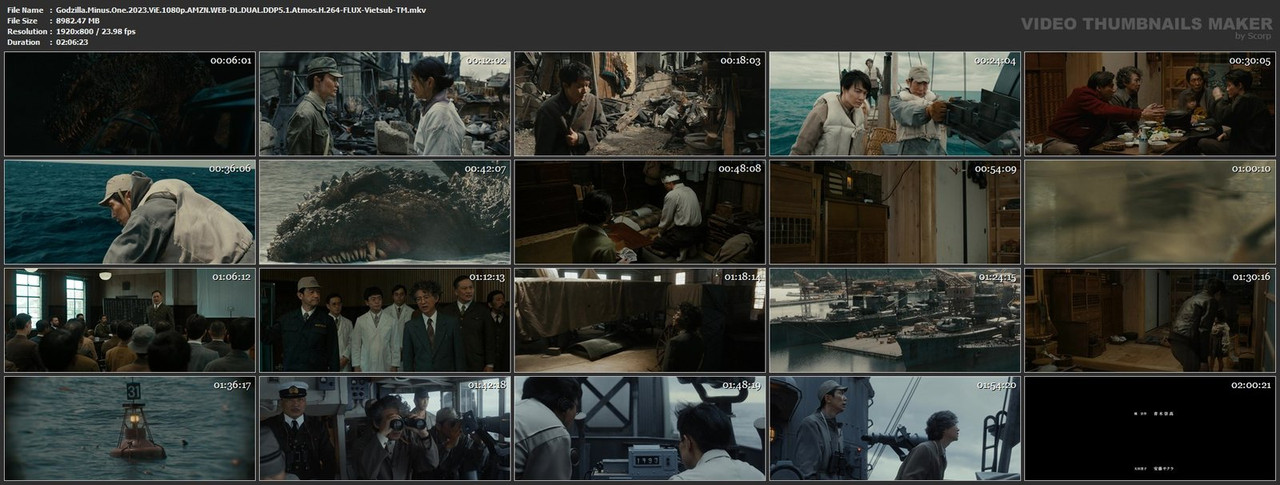Click the resolution text 1920x800 / 23.98 fps
1280x485 pixels.
(96, 31)
